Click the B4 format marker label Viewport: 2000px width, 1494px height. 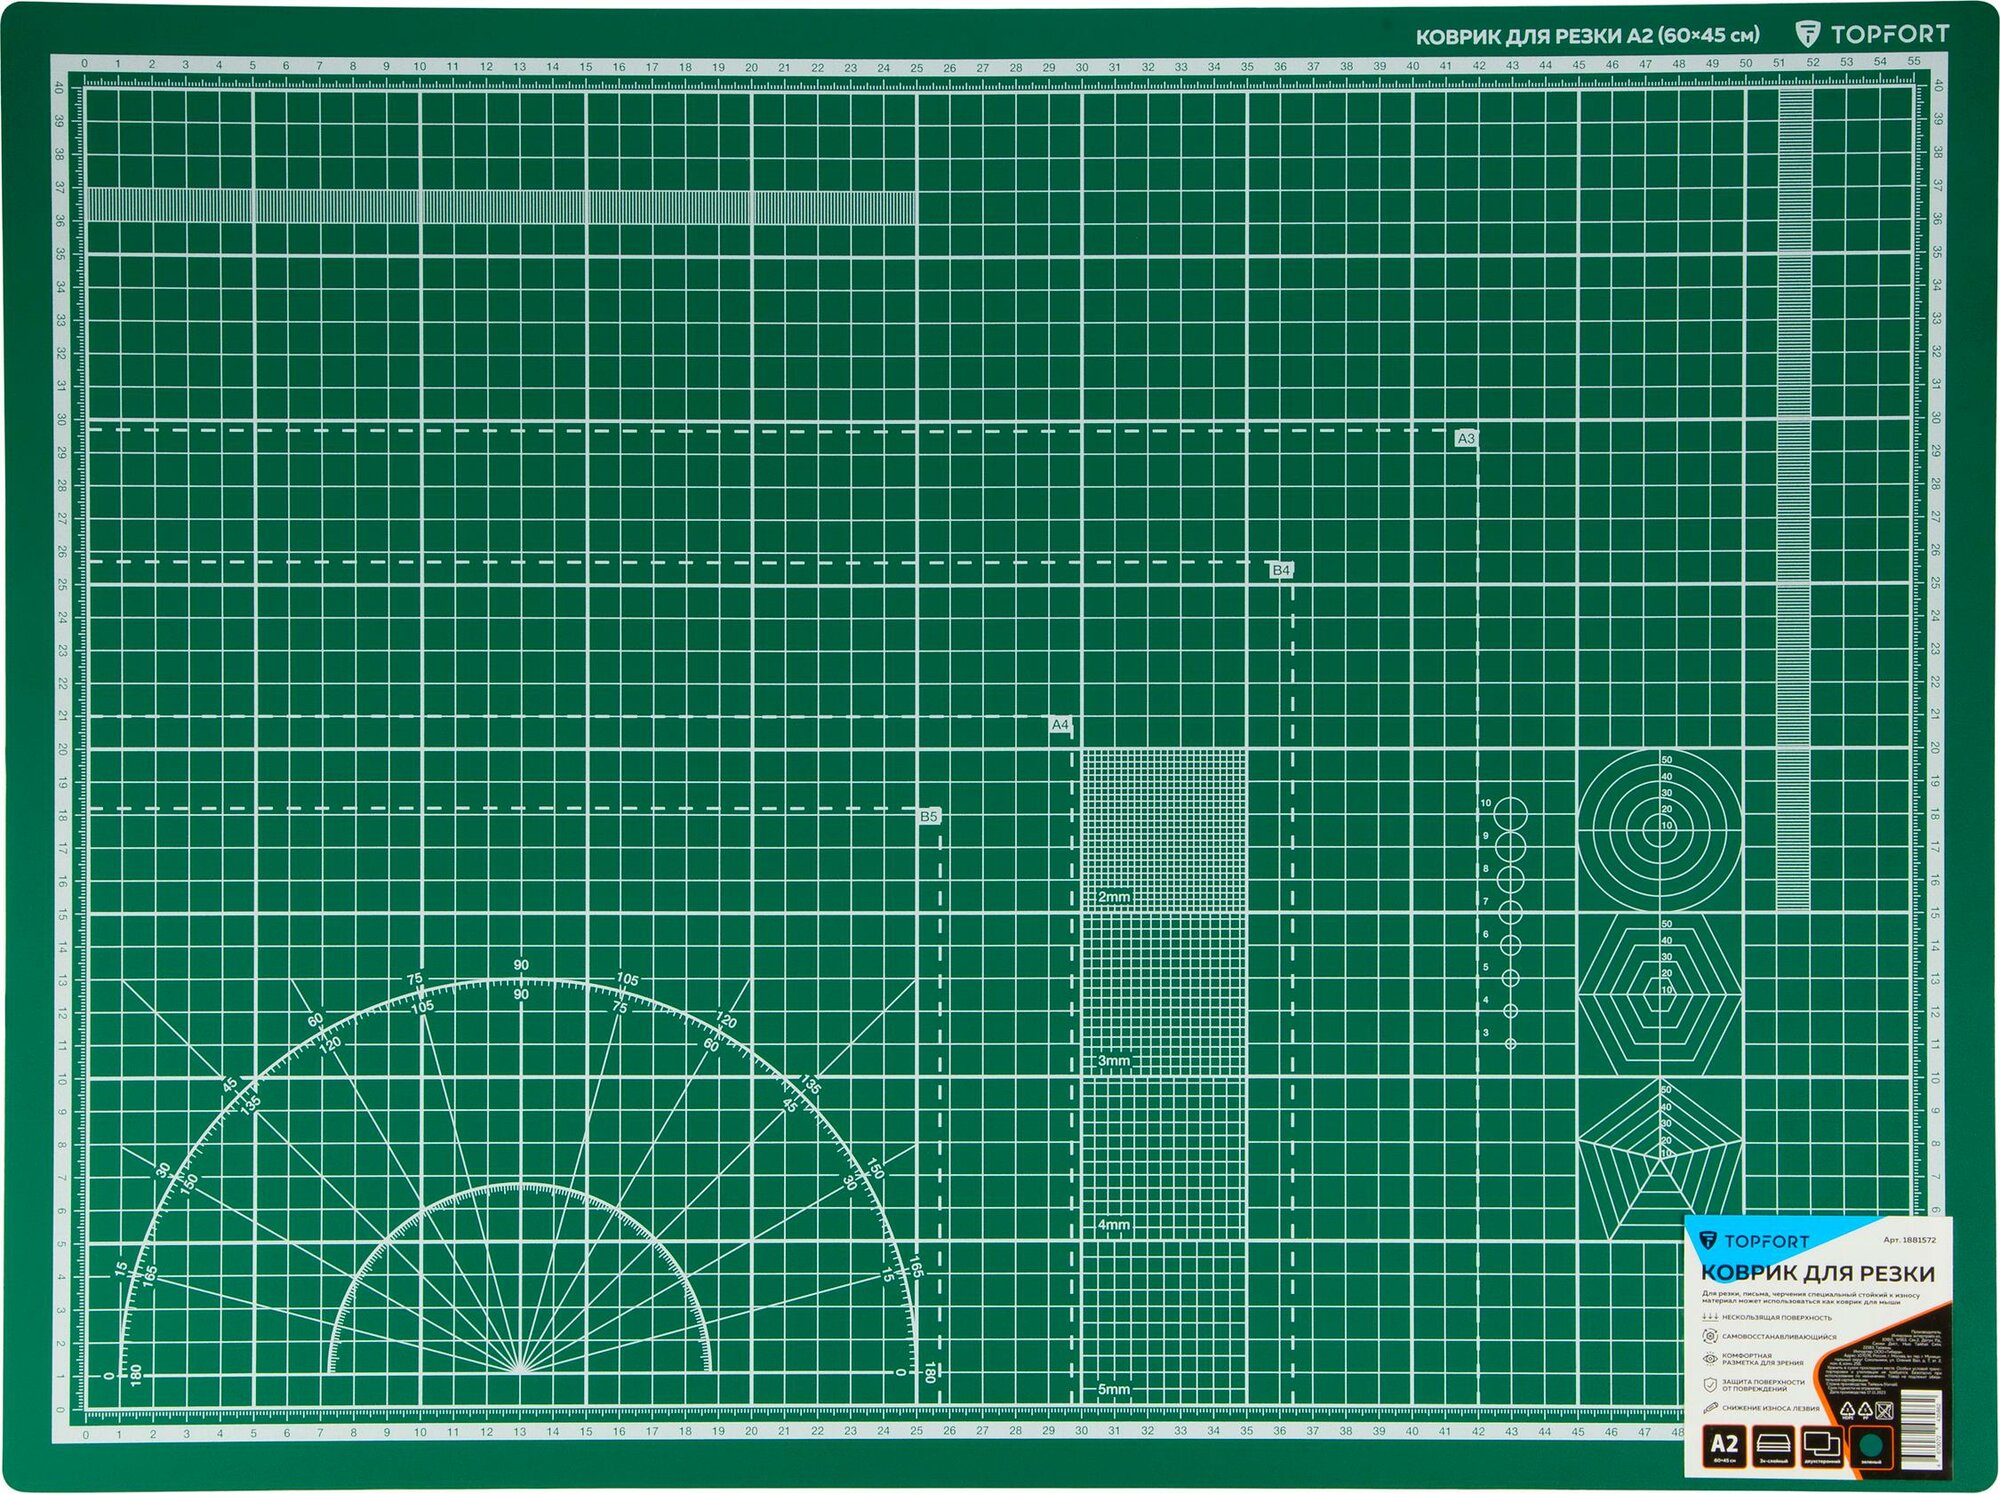[x=1281, y=570]
